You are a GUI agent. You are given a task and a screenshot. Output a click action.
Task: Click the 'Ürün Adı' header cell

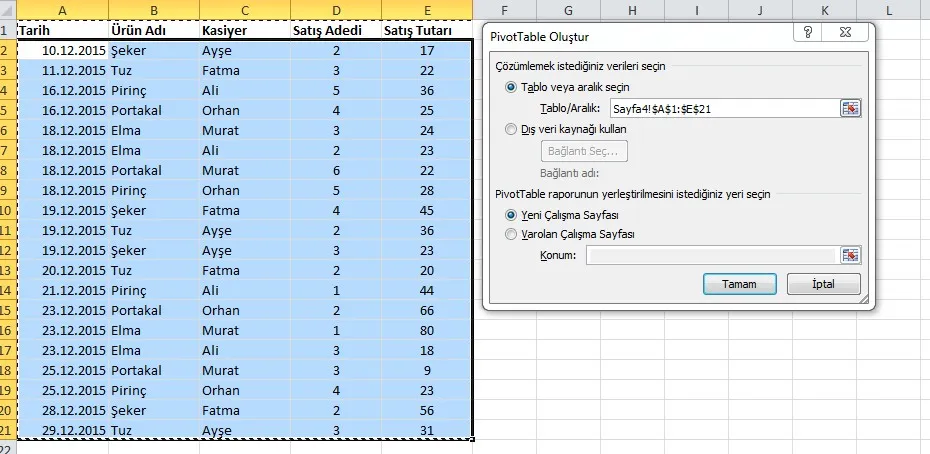pyautogui.click(x=152, y=30)
